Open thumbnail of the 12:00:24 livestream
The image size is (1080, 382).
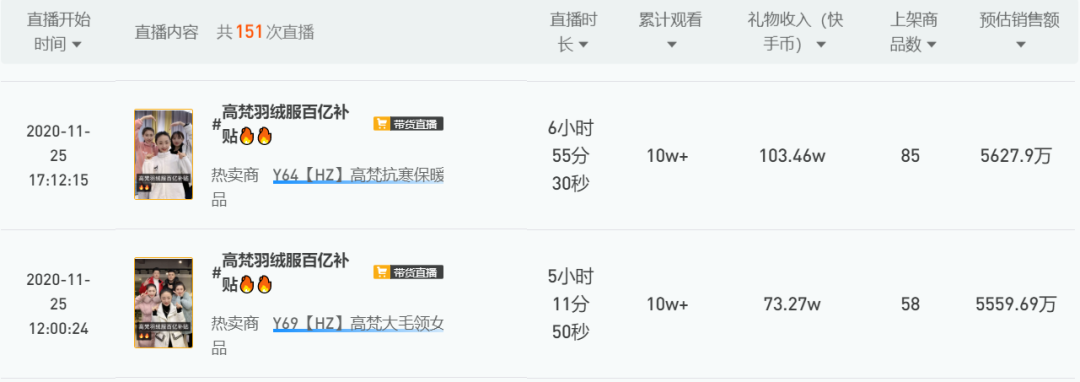pos(163,304)
